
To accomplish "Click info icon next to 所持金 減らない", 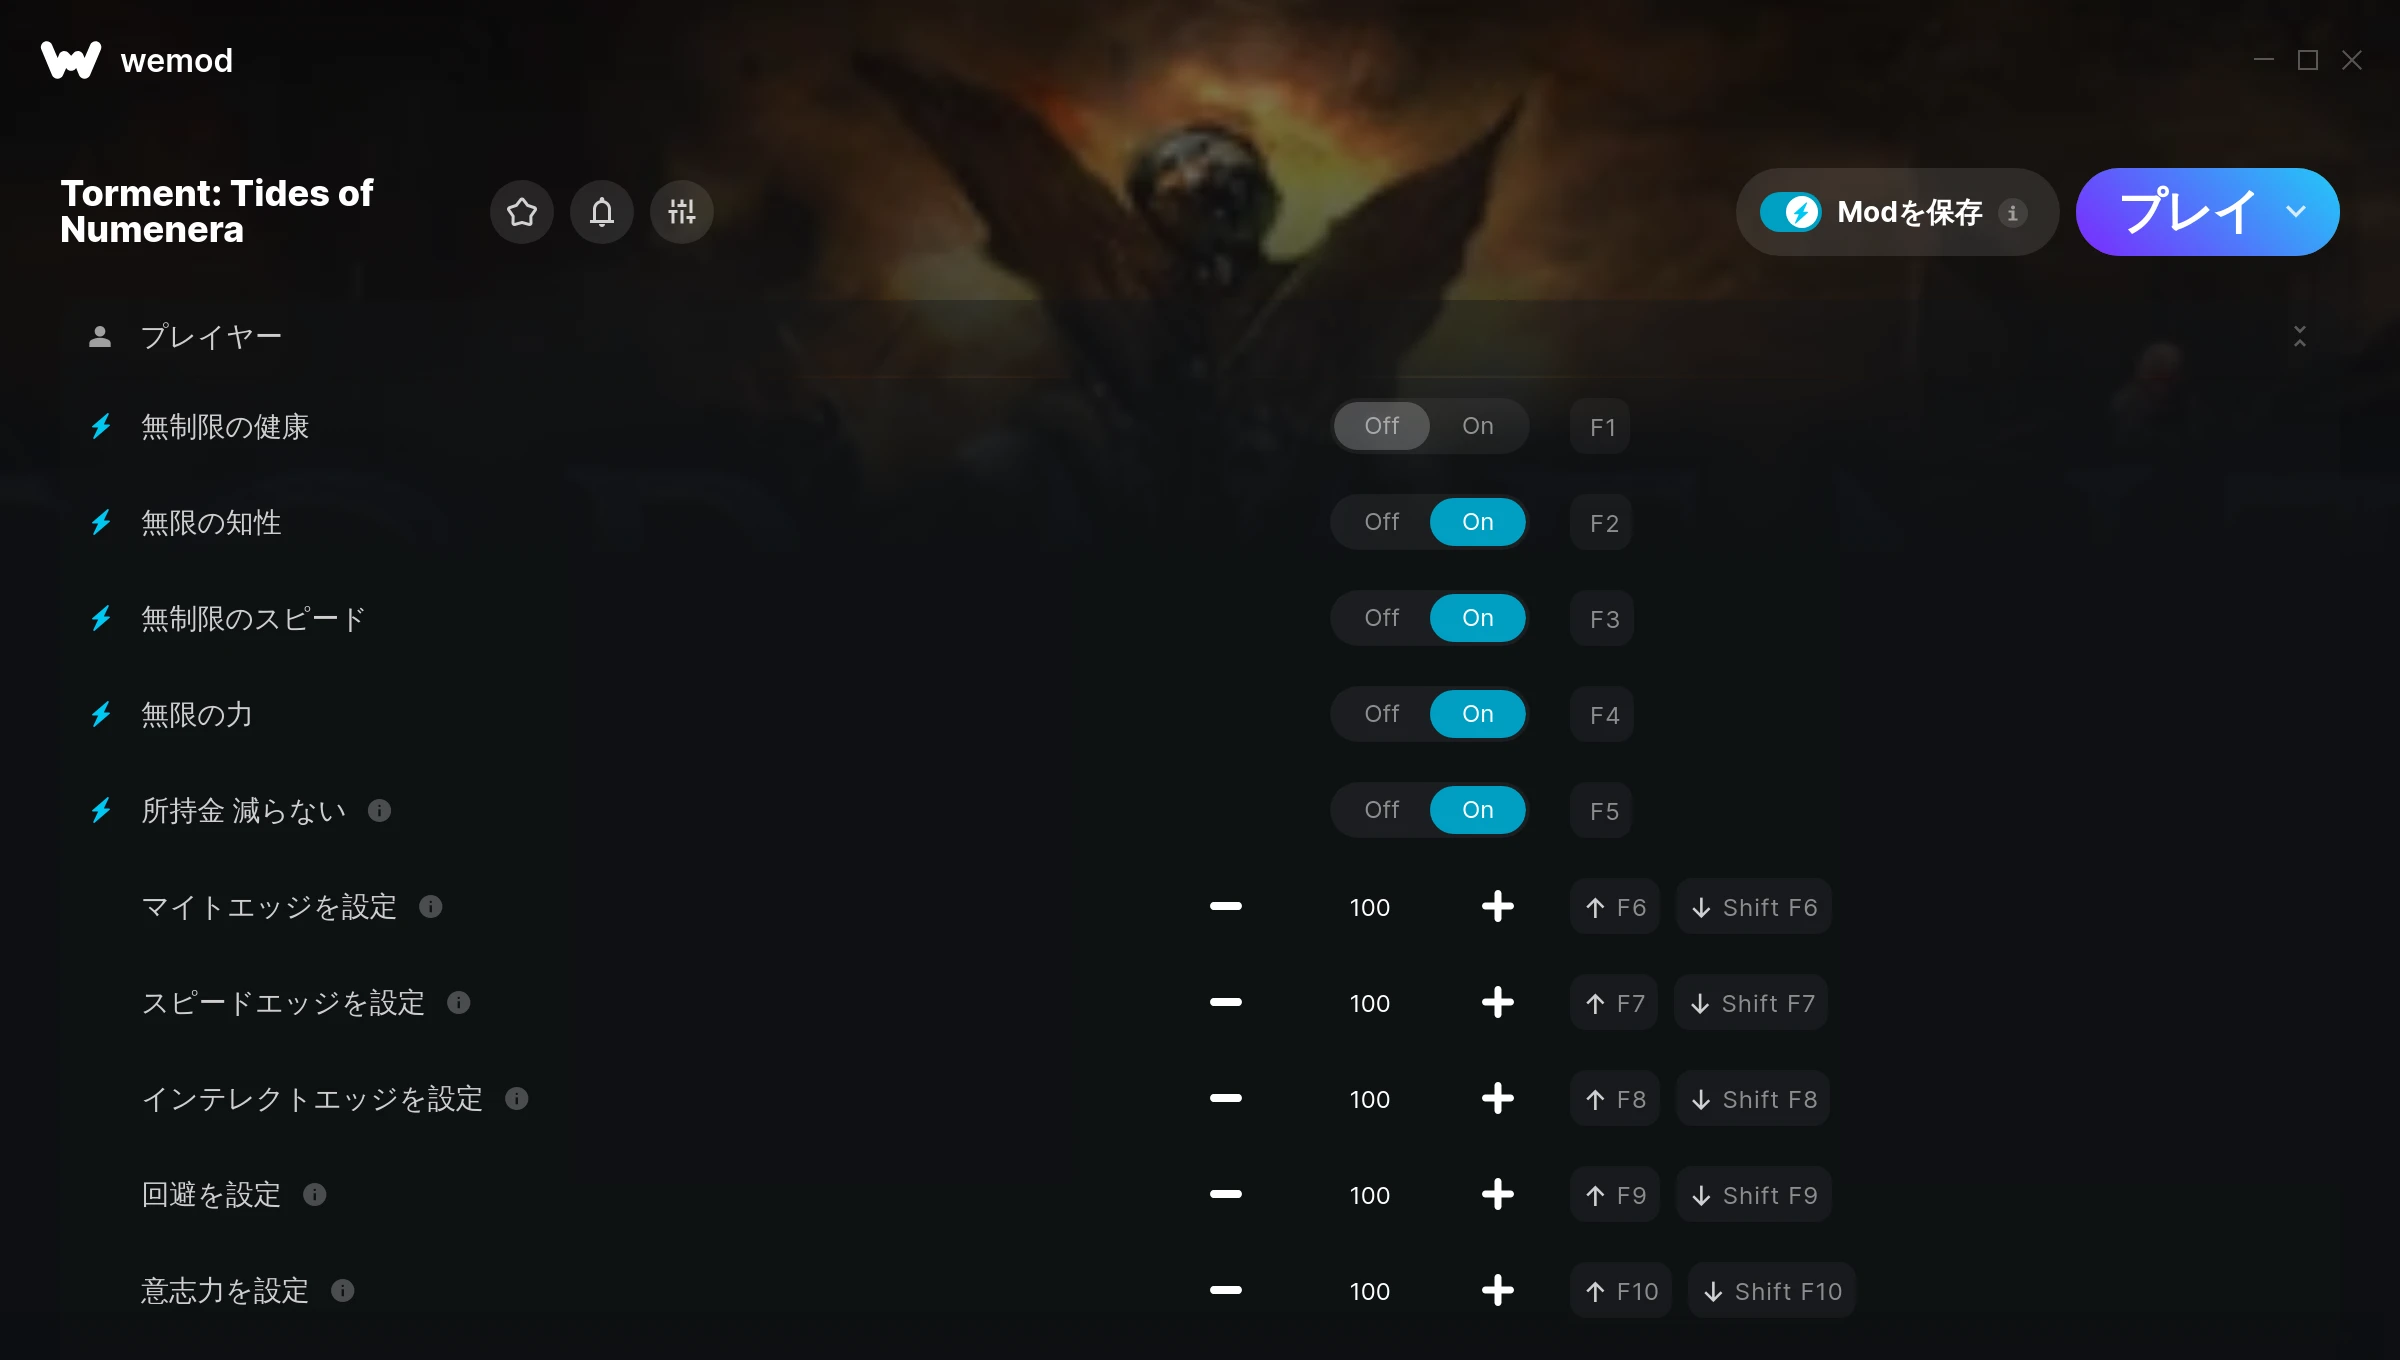I will click(379, 810).
